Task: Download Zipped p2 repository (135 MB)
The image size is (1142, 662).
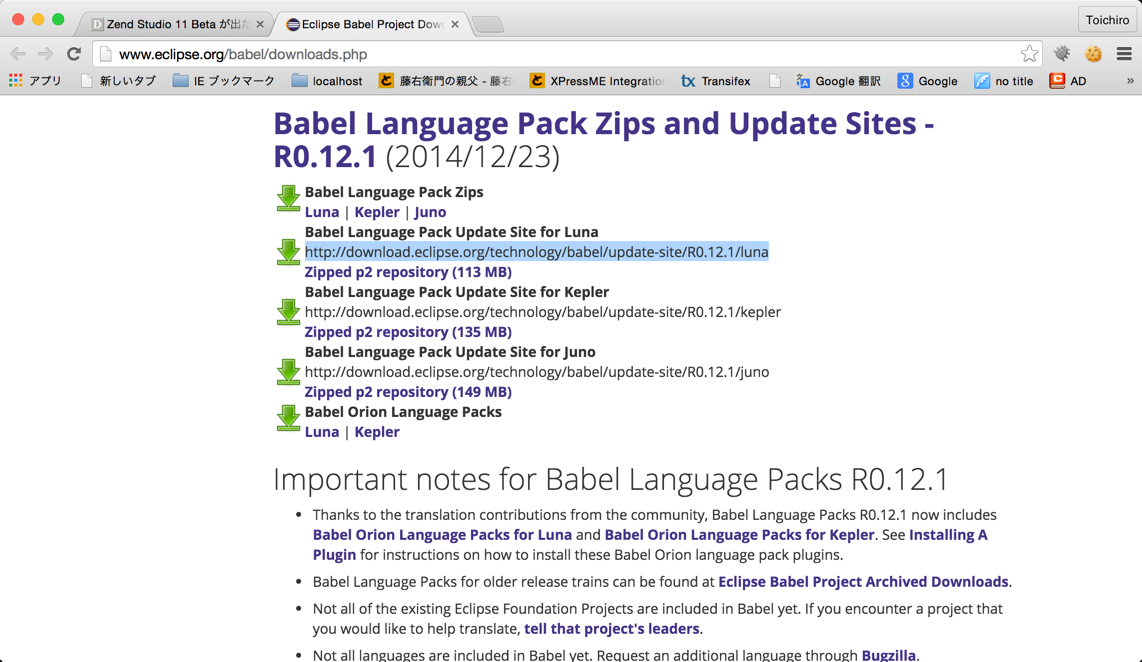Action: tap(408, 331)
